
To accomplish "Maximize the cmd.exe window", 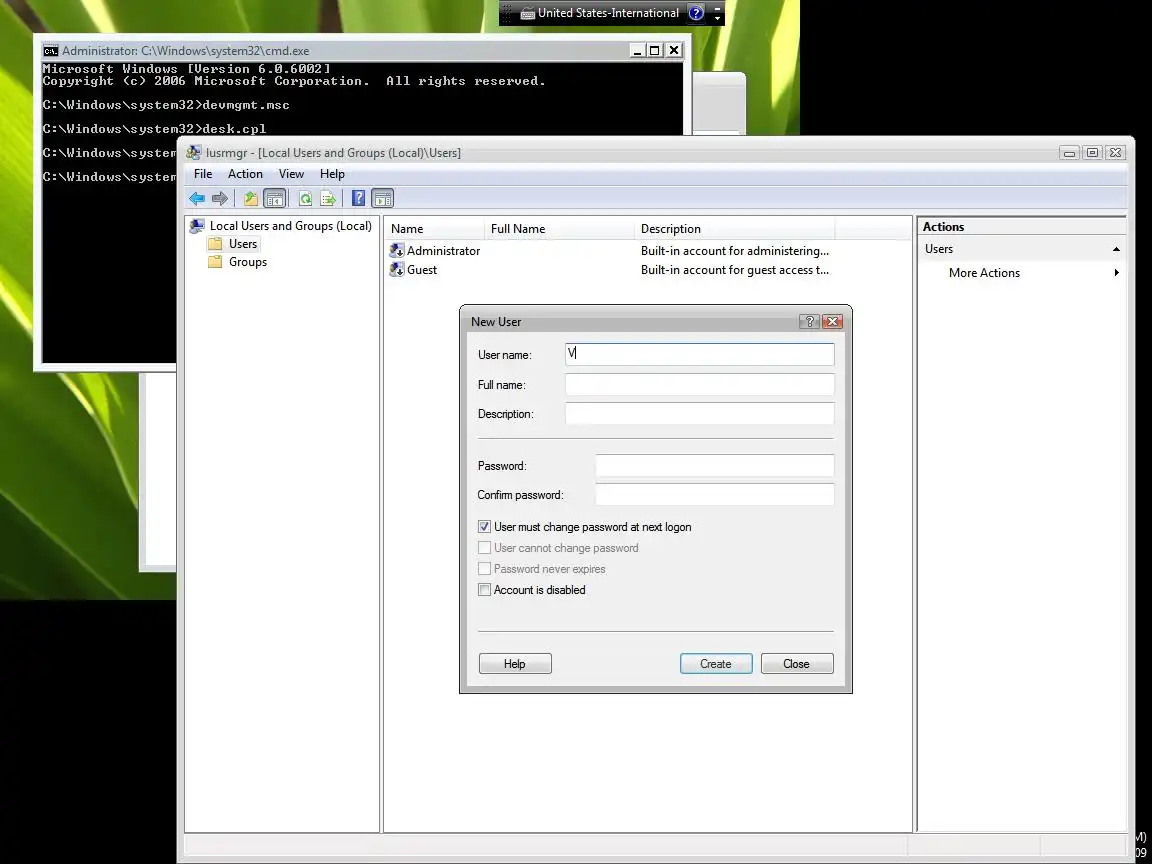I will point(655,51).
